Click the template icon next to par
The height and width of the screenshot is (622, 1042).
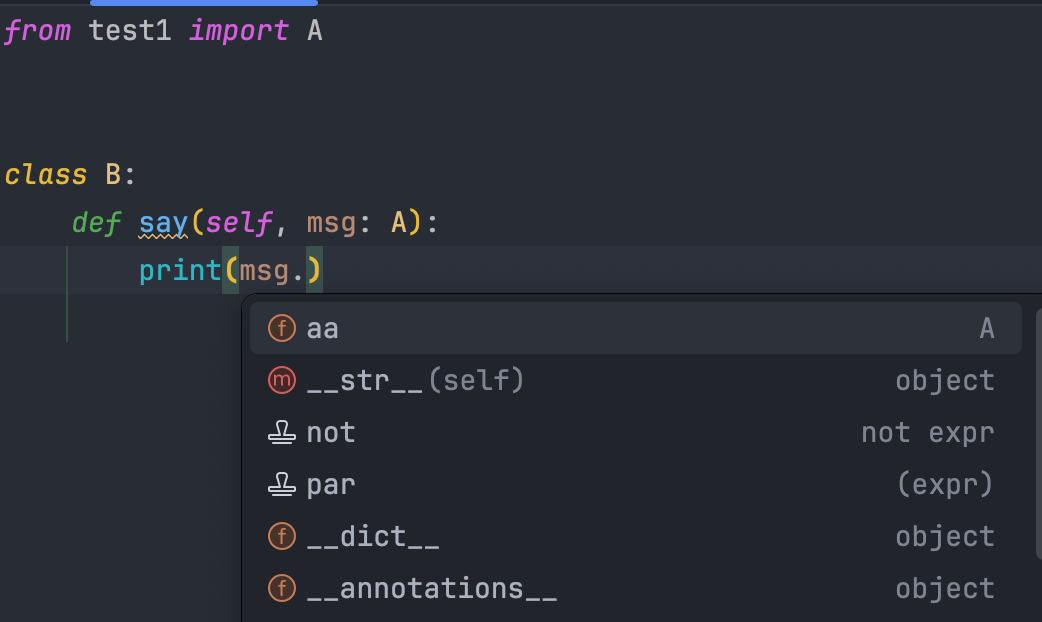point(283,484)
